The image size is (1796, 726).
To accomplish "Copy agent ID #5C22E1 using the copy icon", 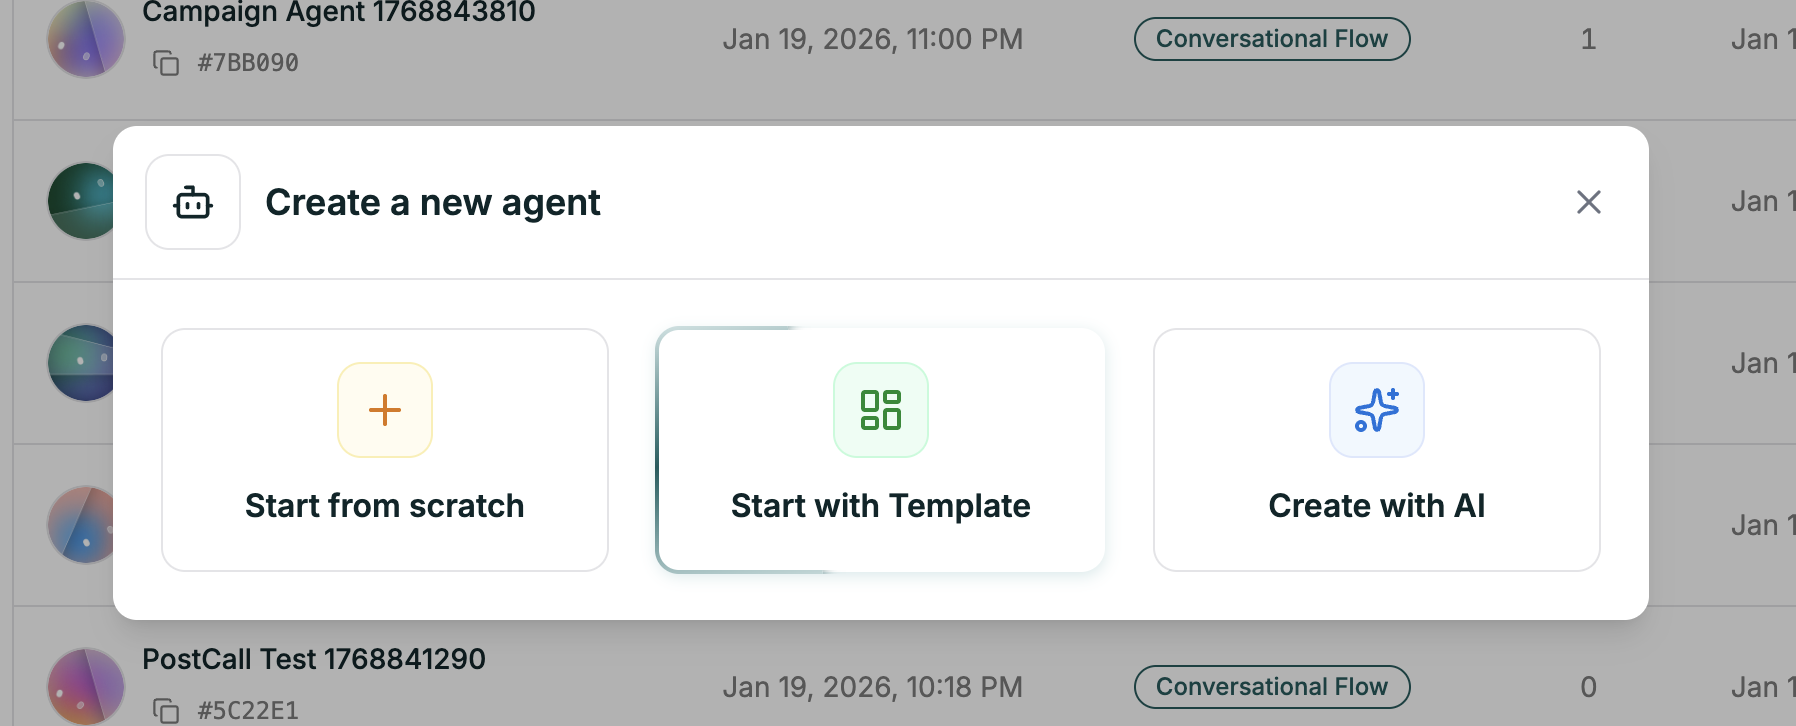I will (x=168, y=709).
